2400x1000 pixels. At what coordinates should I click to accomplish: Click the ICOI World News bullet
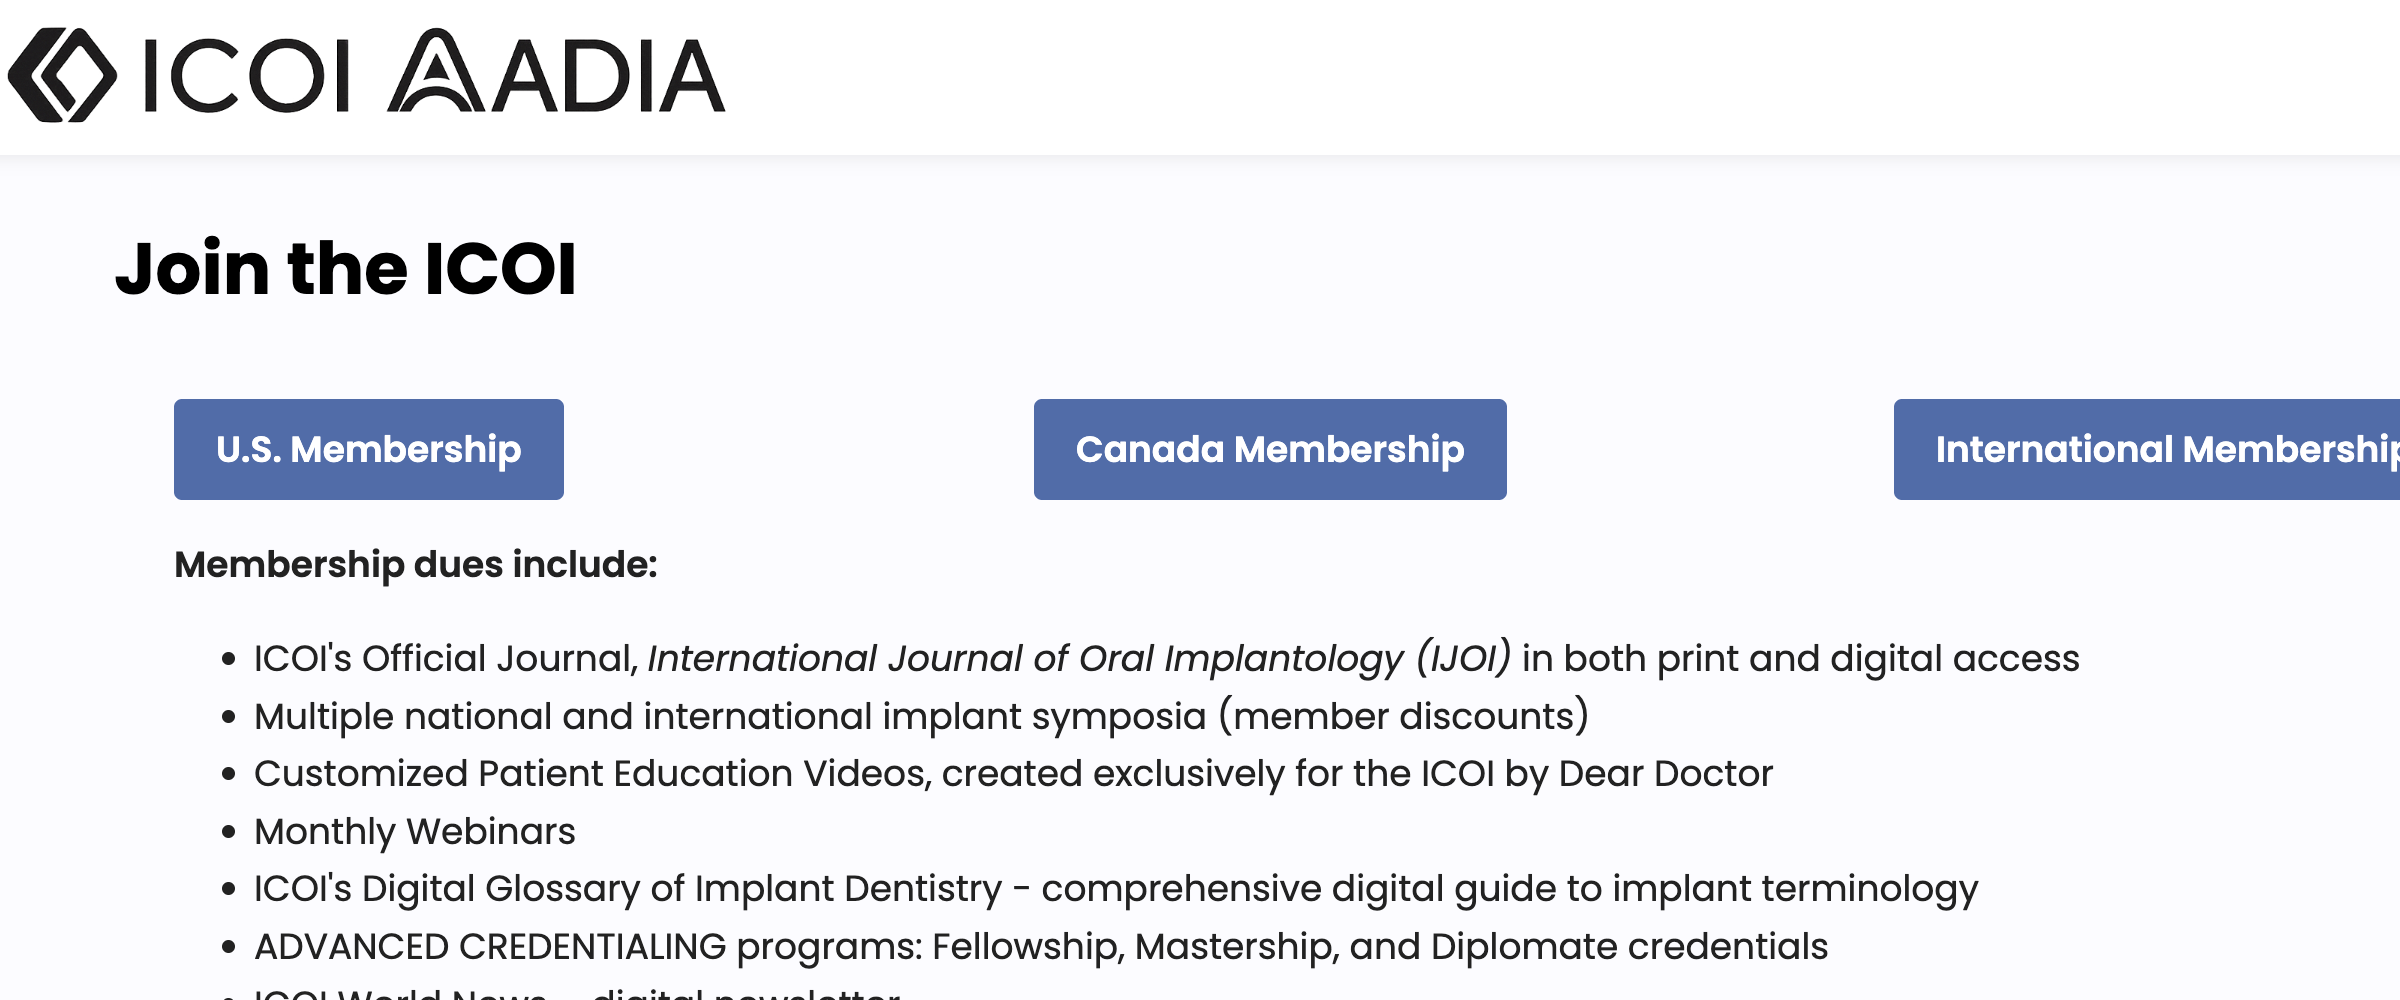click(x=577, y=993)
